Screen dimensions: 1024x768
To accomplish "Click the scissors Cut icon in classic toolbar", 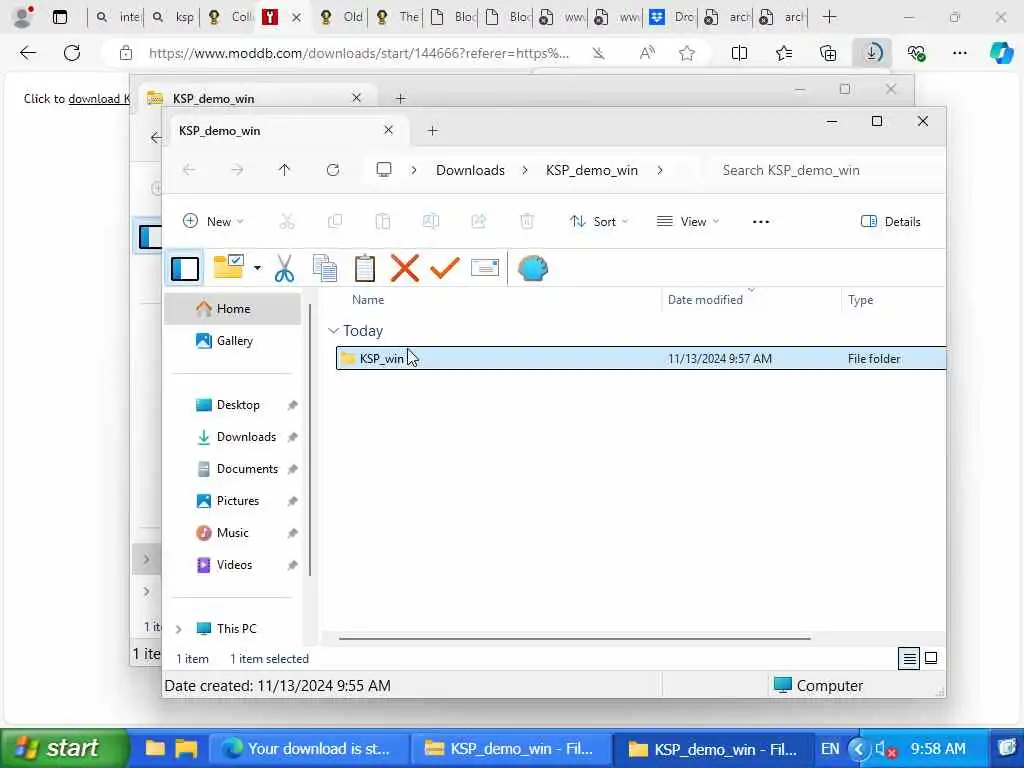I will 284,268.
